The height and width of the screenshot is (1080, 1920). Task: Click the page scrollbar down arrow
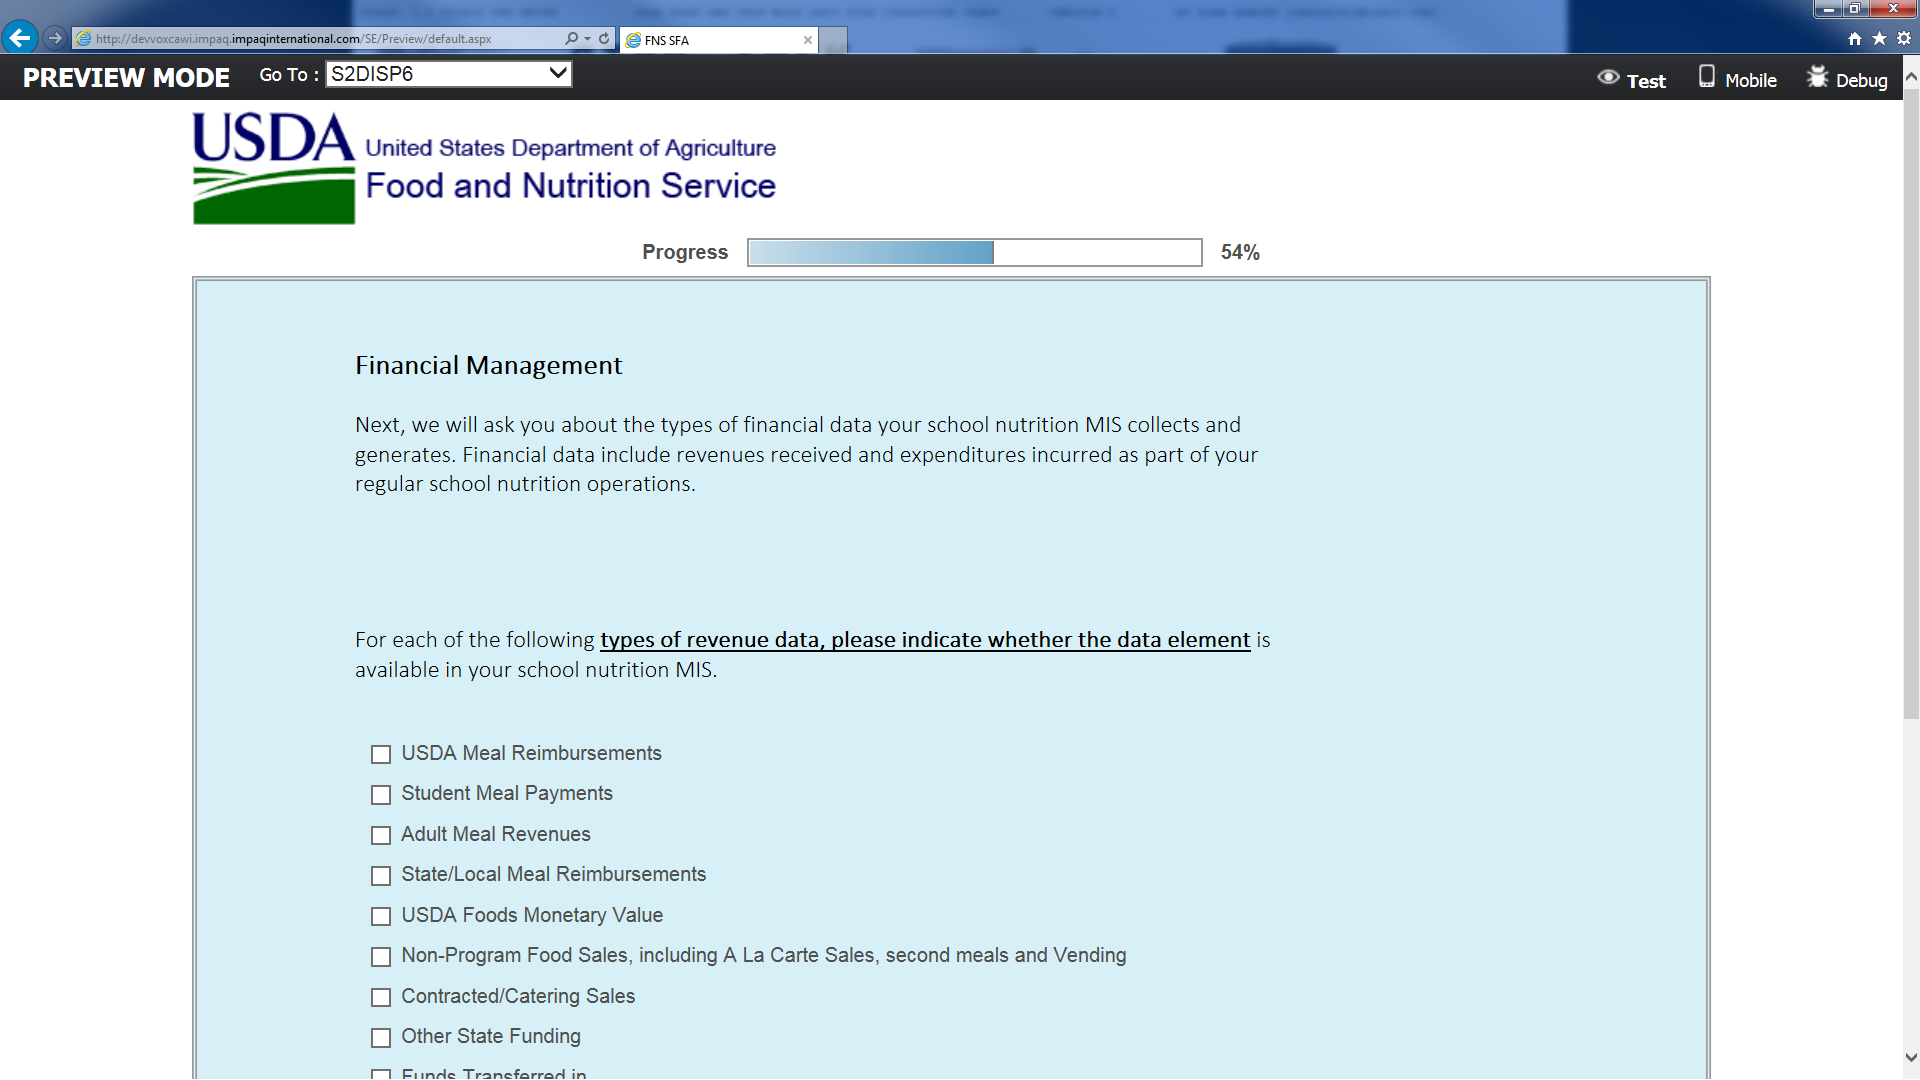point(1911,1057)
